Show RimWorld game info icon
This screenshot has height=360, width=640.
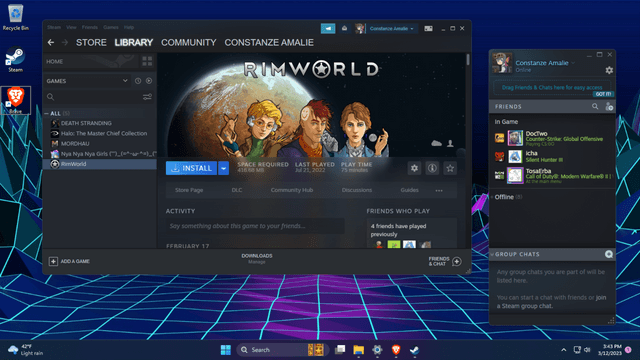coord(432,168)
